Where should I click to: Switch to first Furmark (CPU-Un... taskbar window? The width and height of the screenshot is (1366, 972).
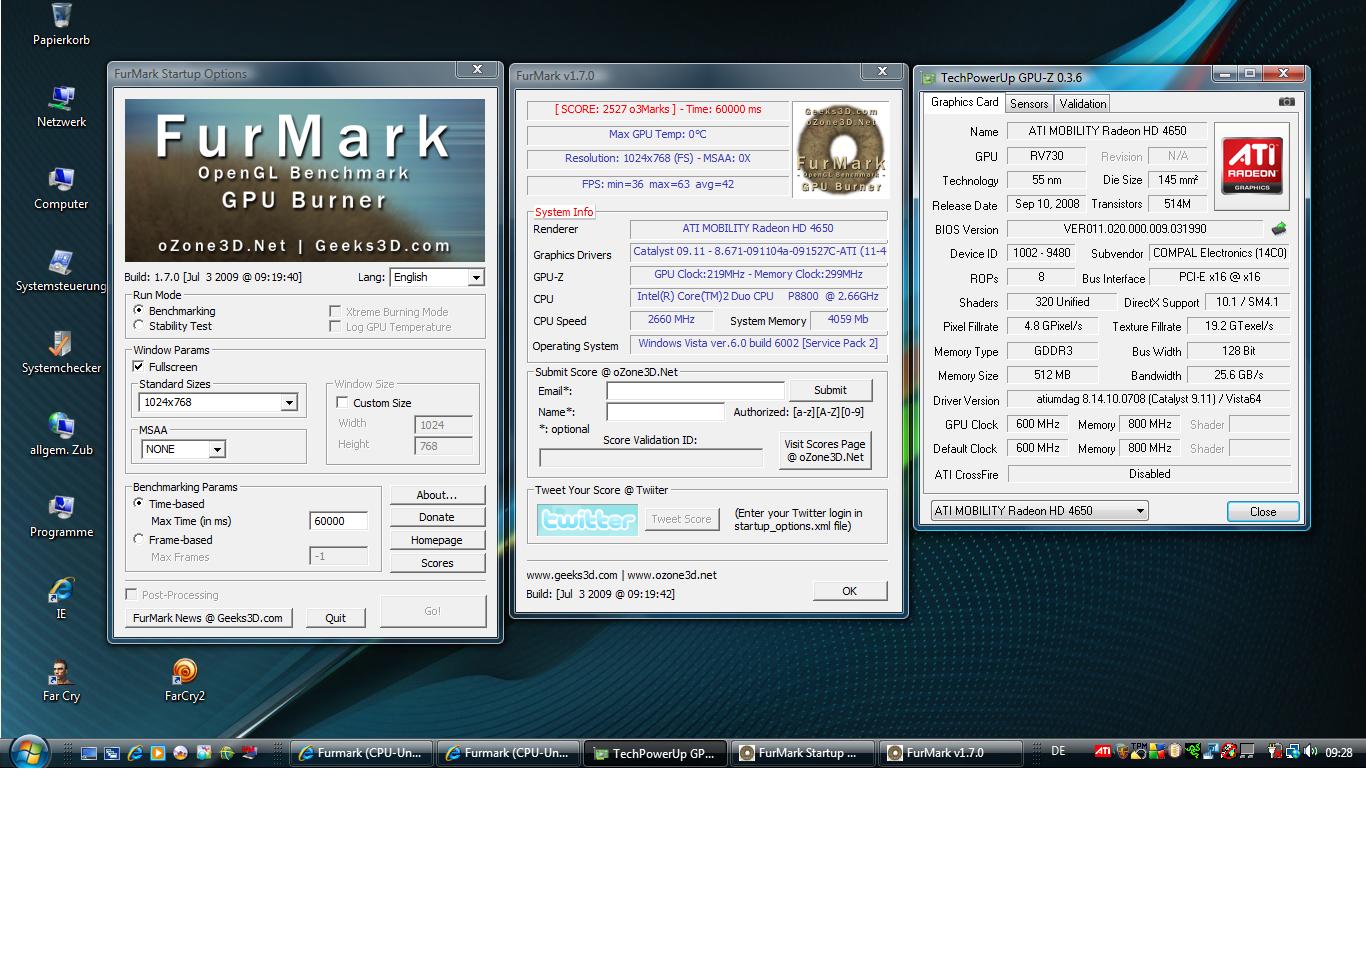[361, 753]
